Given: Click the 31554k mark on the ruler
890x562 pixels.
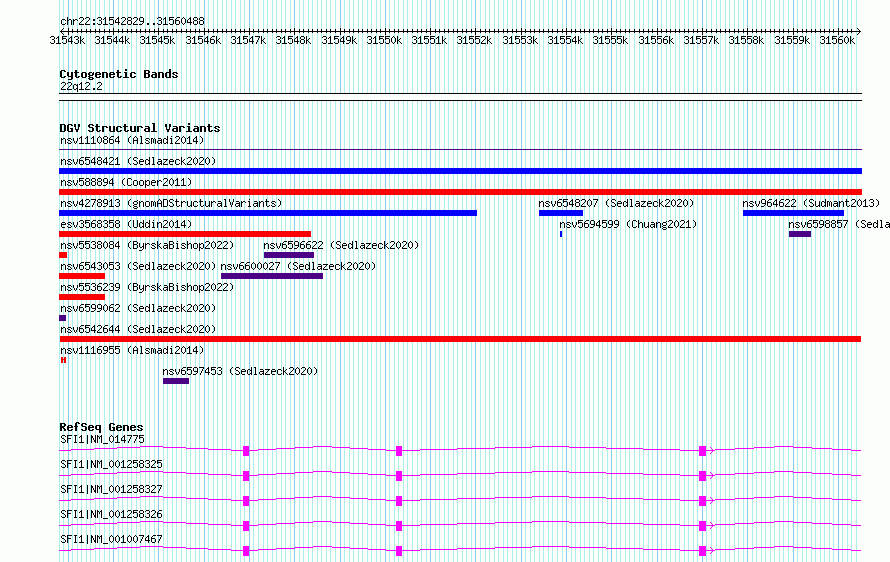Looking at the screenshot, I should click(x=565, y=40).
